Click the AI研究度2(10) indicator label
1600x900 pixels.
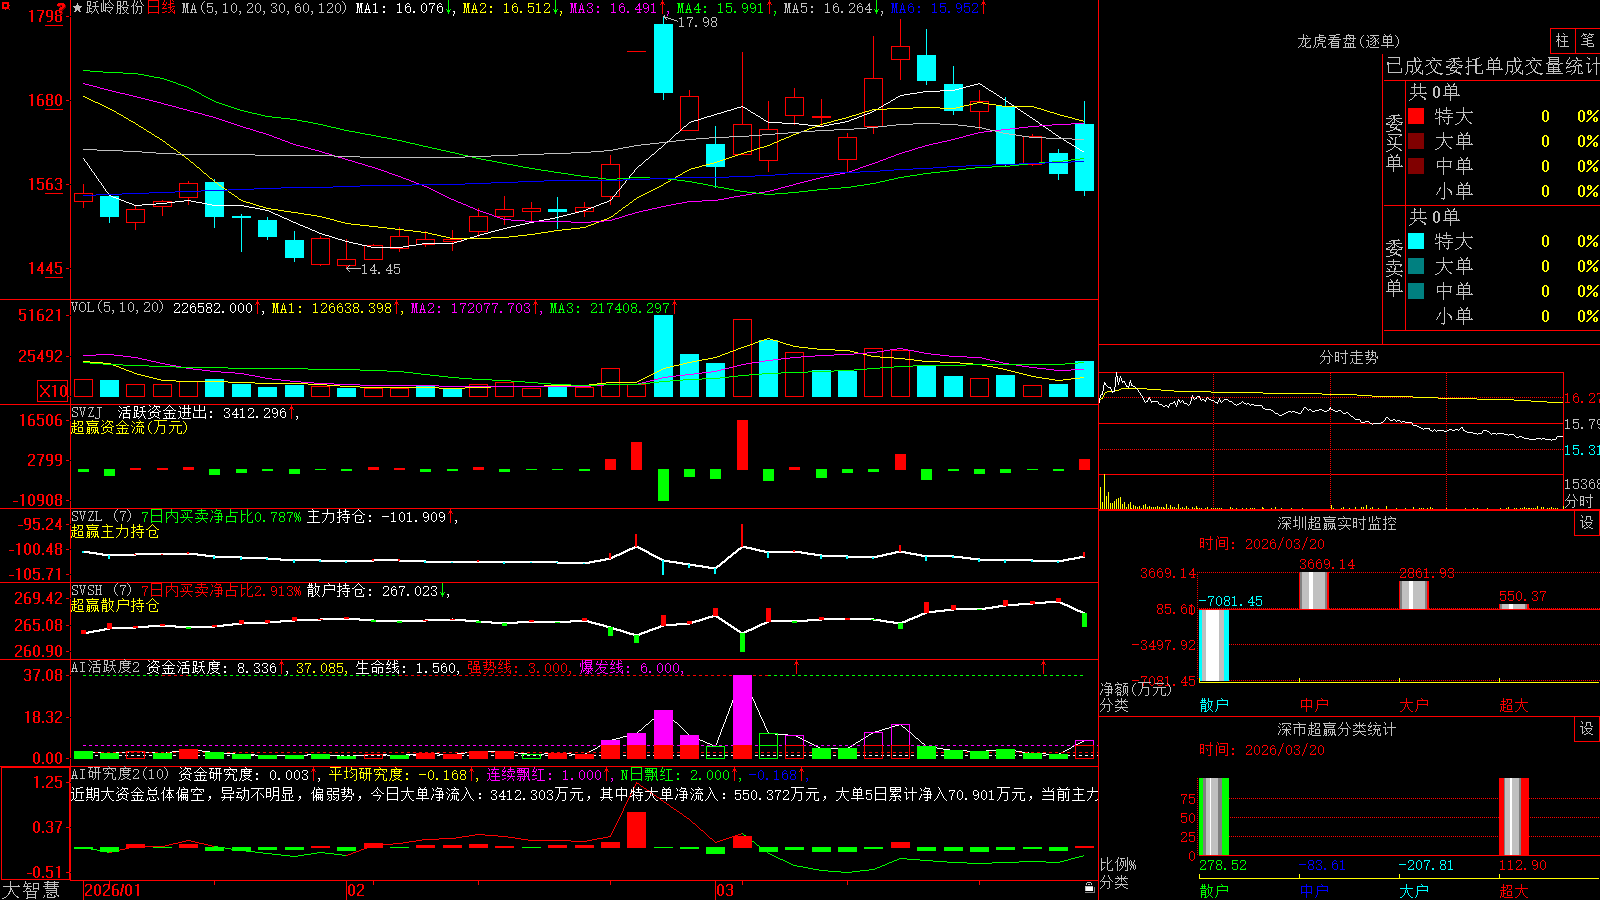120,774
